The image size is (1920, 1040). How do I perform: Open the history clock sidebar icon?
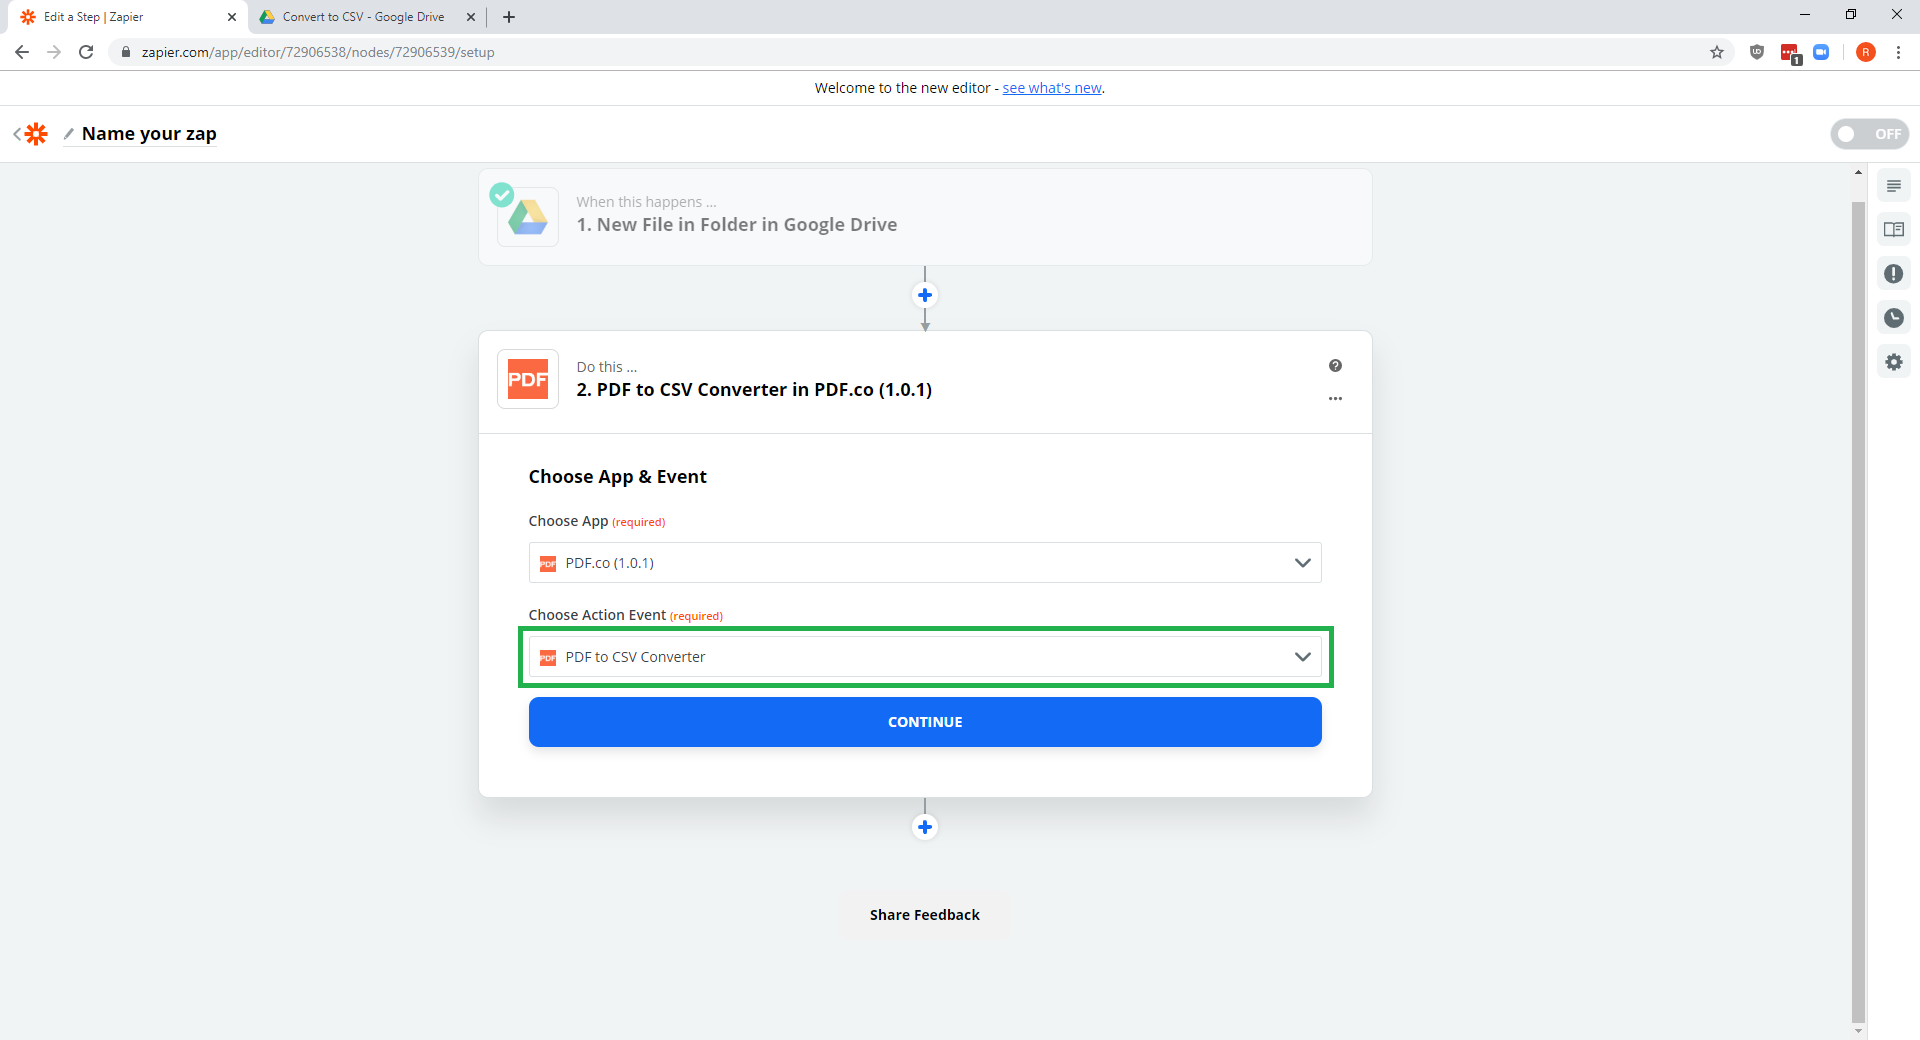1894,318
